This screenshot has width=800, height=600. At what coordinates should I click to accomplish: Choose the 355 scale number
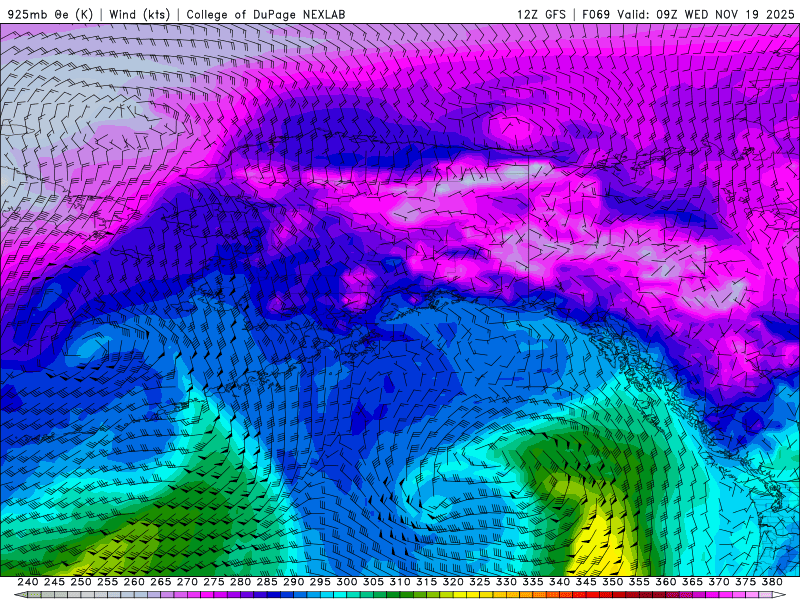(639, 582)
